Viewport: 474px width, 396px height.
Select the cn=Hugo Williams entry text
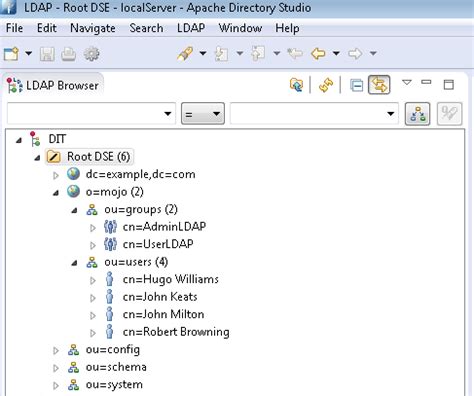(171, 279)
